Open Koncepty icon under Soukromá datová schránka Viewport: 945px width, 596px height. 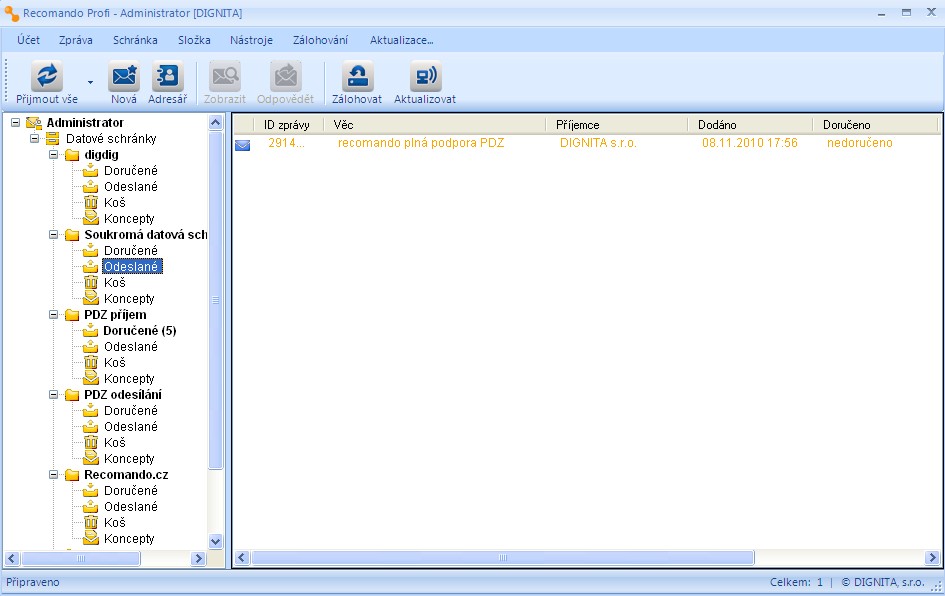90,298
